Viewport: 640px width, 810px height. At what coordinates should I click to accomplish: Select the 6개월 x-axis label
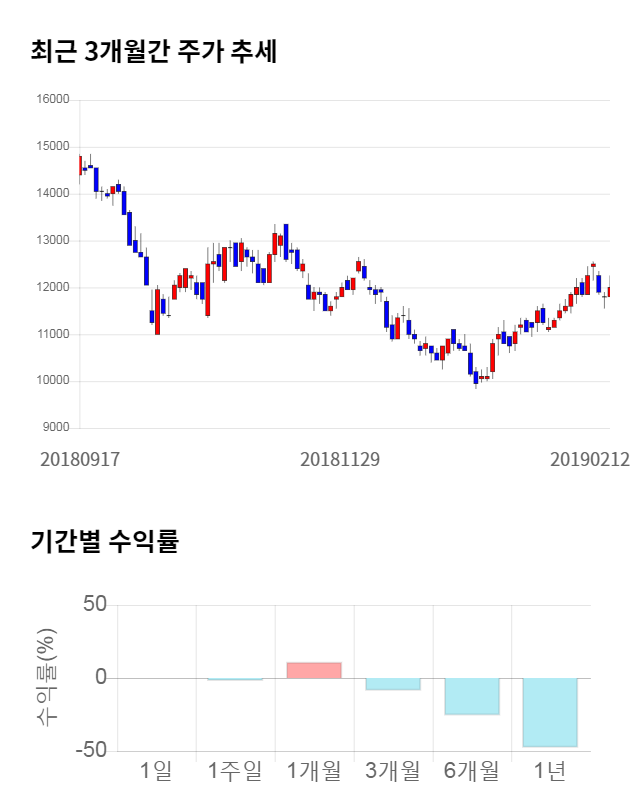(471, 771)
